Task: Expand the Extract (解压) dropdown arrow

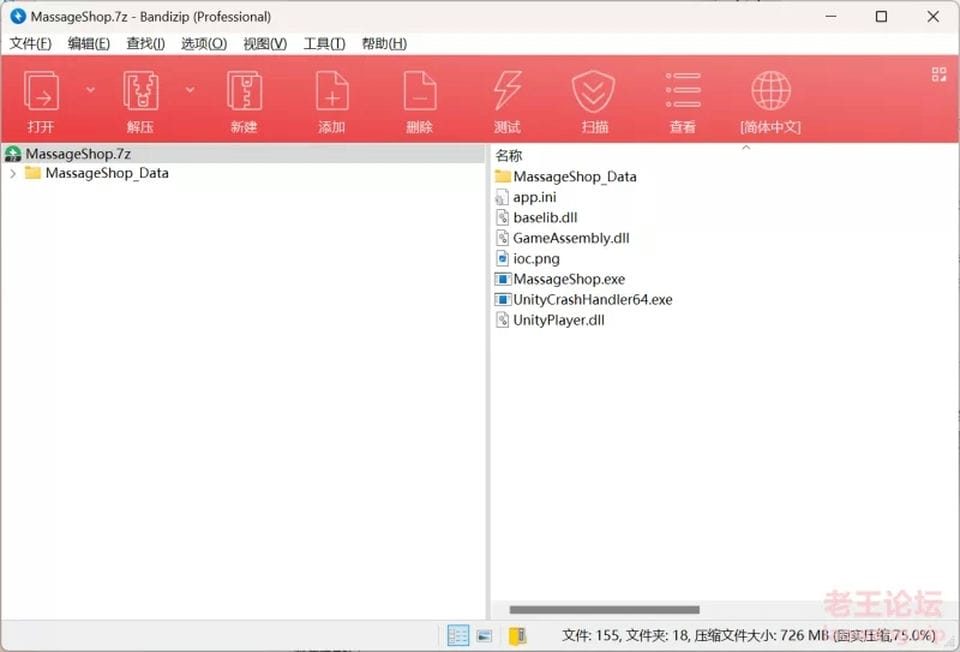Action: click(190, 90)
